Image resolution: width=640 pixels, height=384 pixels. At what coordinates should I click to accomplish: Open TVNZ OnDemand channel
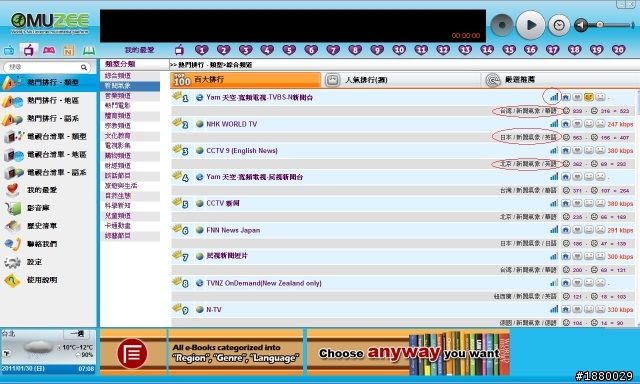(264, 283)
